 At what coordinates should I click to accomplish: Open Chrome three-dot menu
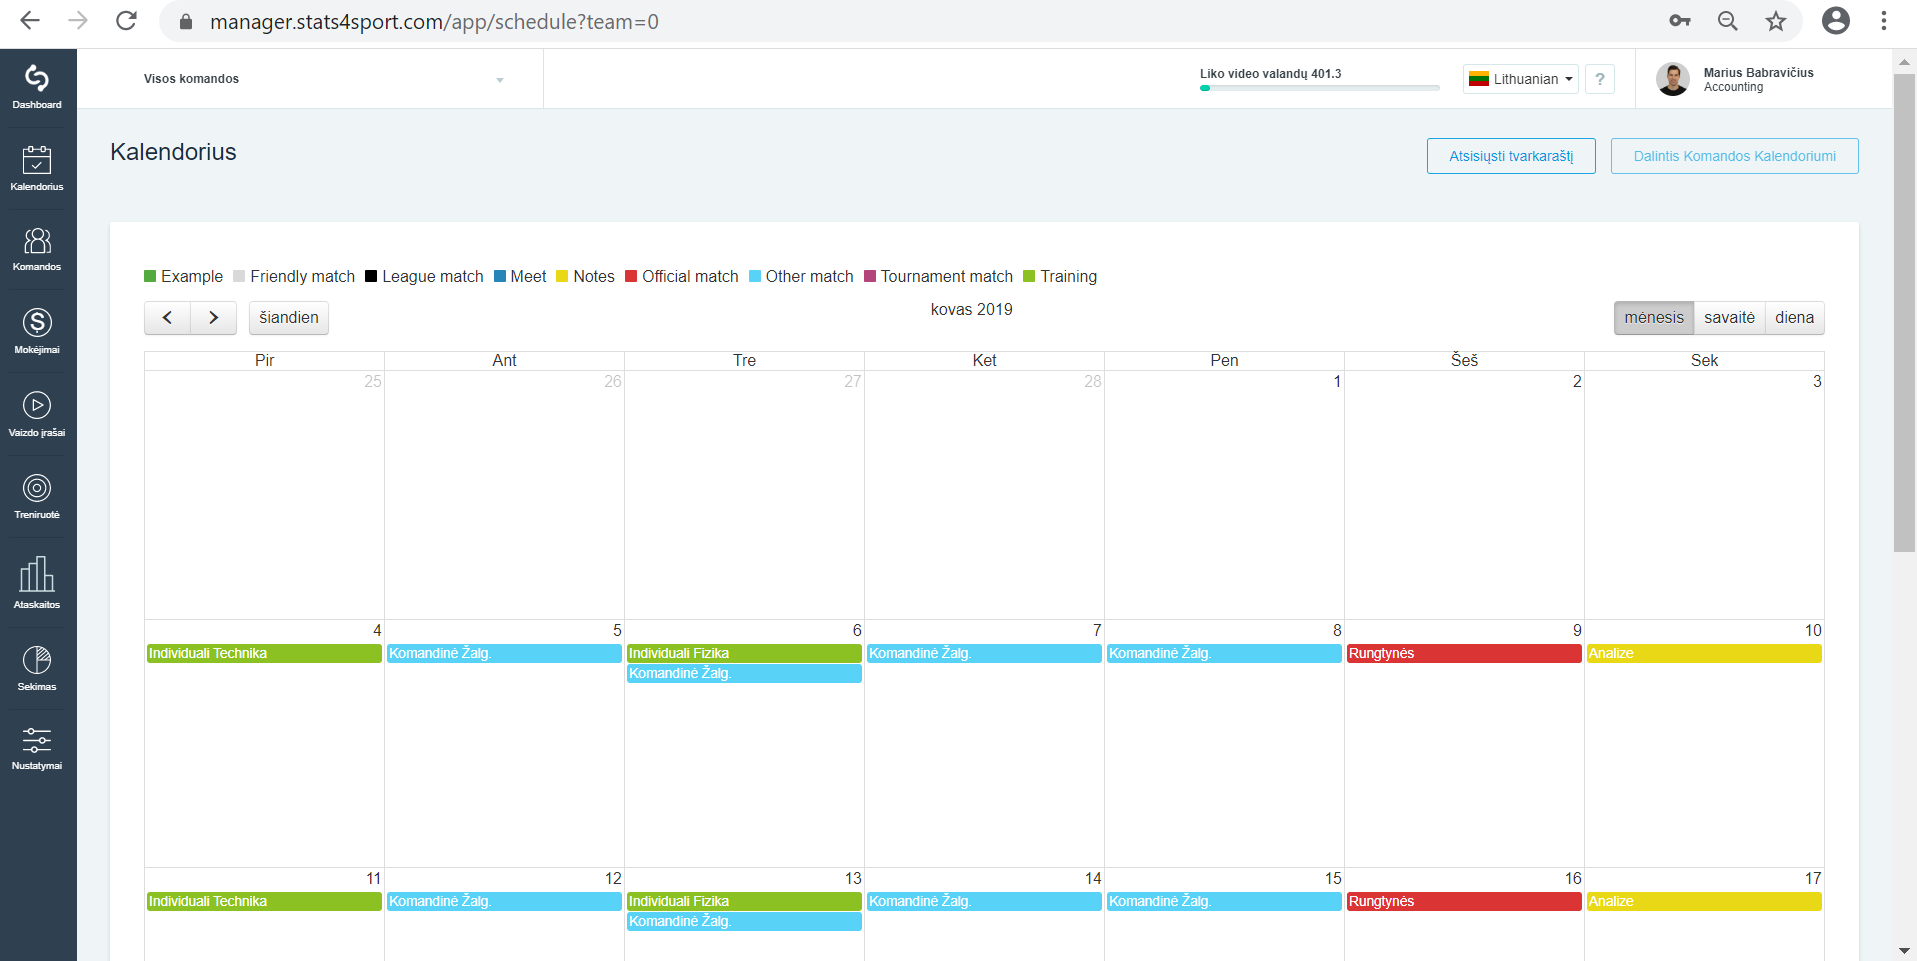(x=1884, y=21)
